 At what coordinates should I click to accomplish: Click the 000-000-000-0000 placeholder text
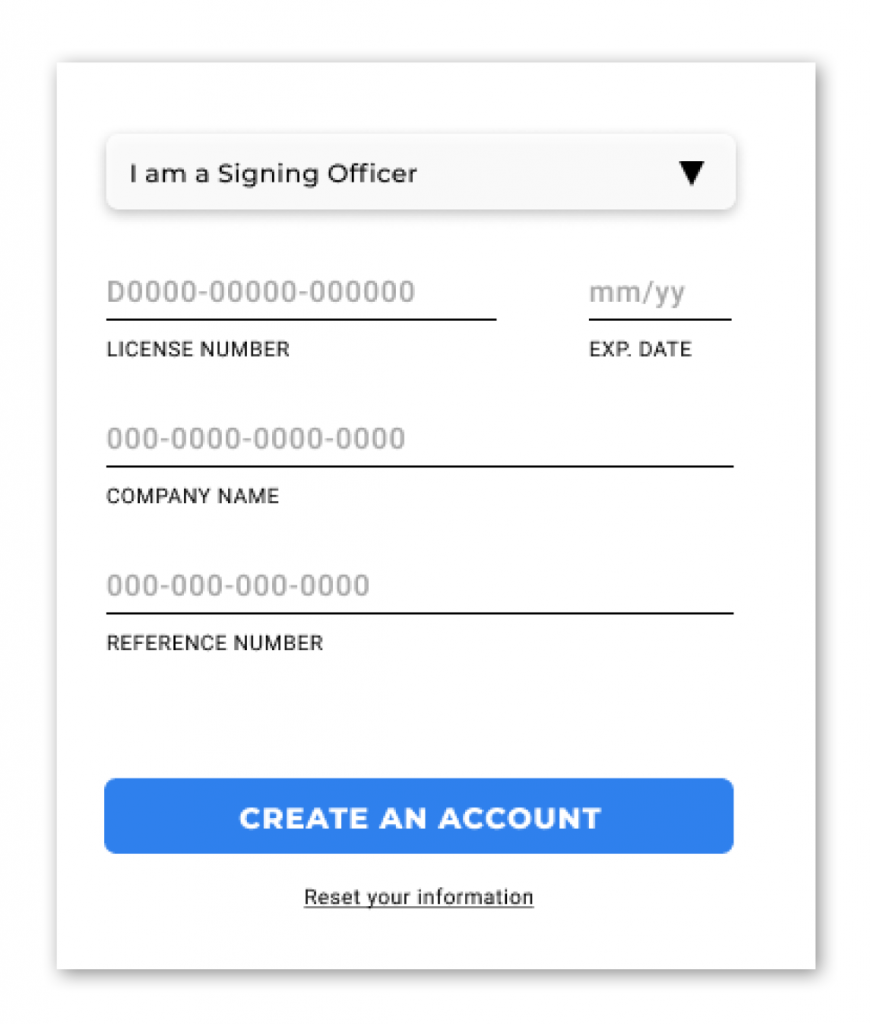pos(238,585)
